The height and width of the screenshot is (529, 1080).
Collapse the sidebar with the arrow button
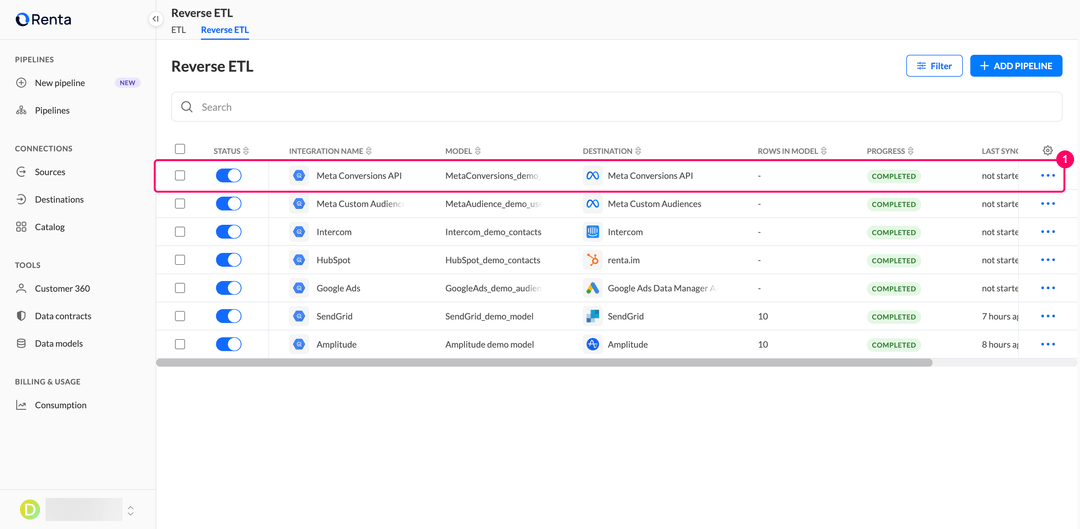pos(156,19)
